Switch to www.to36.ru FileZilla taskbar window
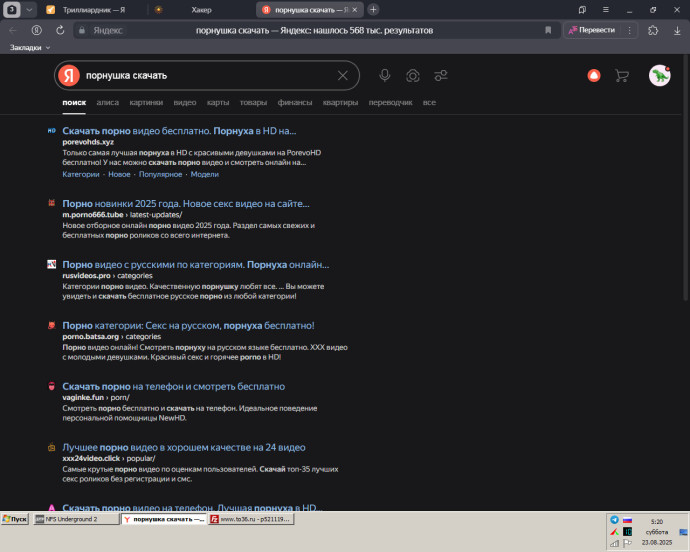The image size is (690, 552). [x=251, y=519]
